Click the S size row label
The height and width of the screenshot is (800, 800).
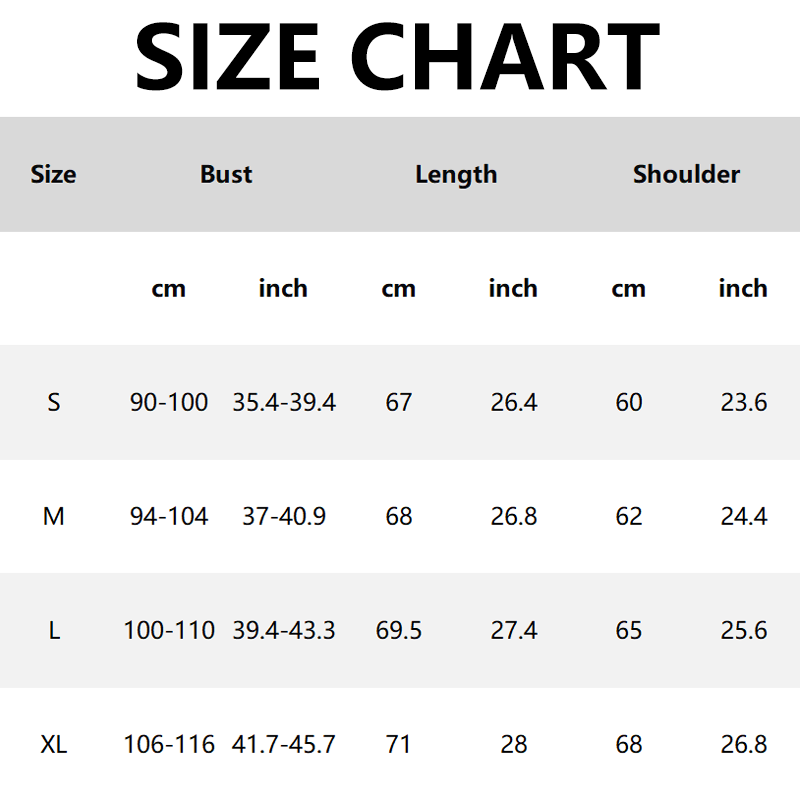click(x=54, y=402)
